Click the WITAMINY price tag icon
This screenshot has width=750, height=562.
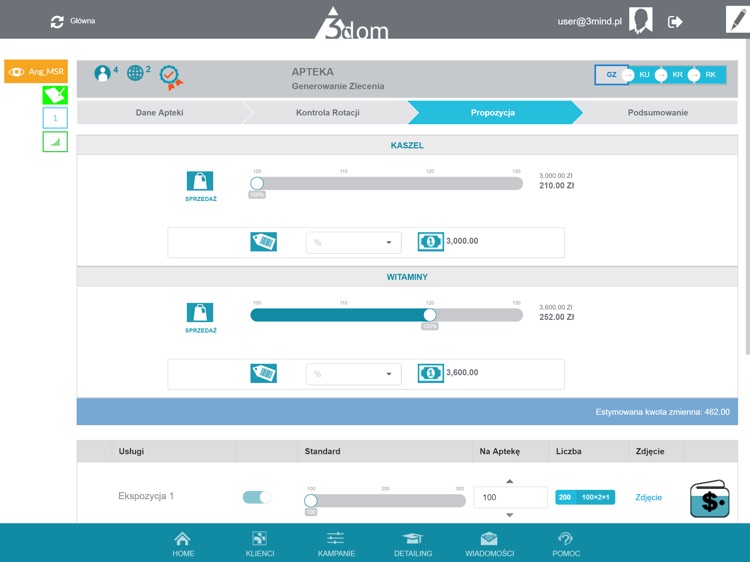tap(264, 373)
